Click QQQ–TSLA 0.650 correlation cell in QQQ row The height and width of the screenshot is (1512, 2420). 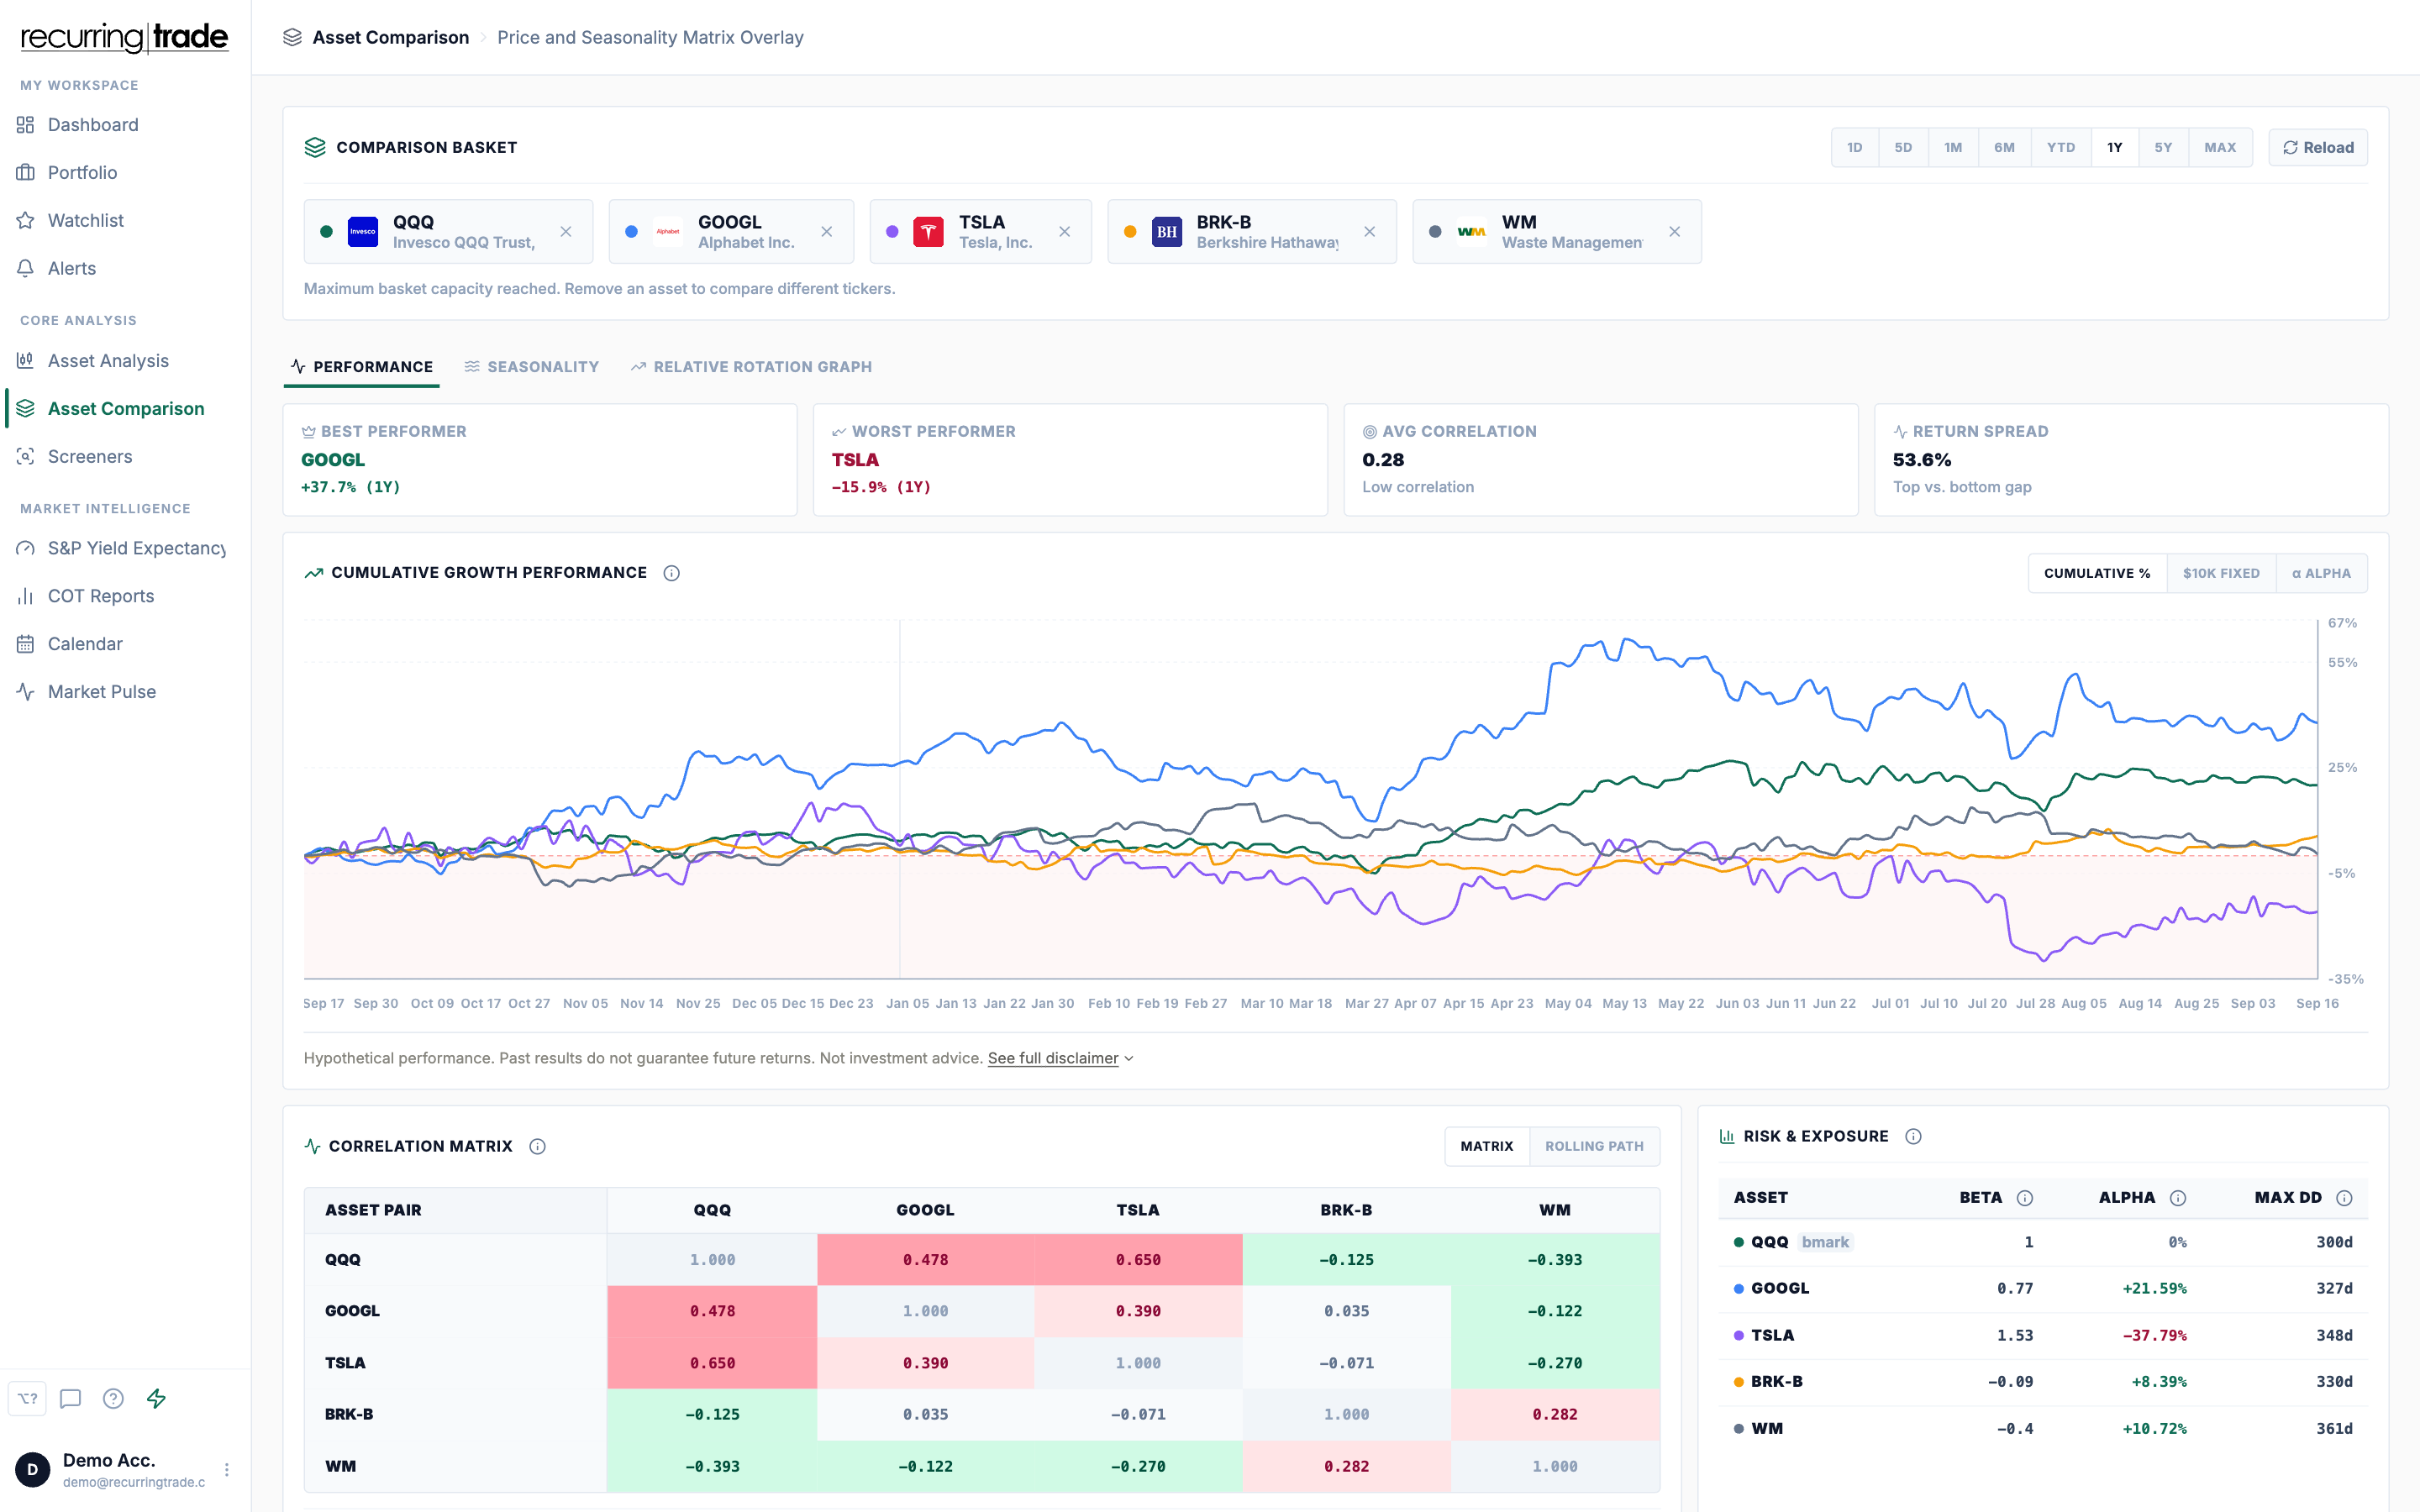coord(1138,1260)
